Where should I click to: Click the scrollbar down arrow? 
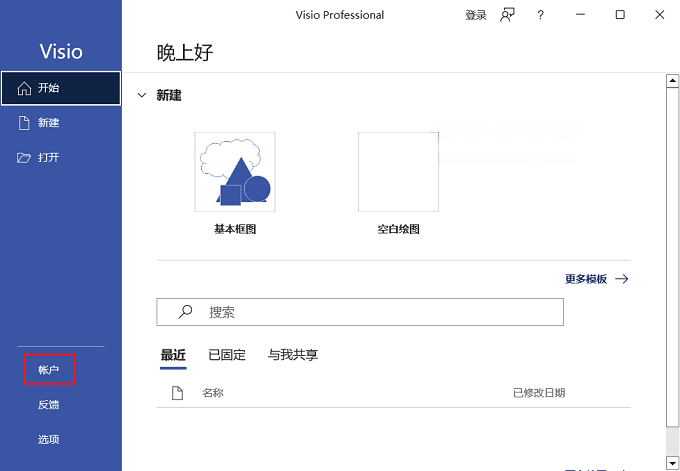coord(673,462)
